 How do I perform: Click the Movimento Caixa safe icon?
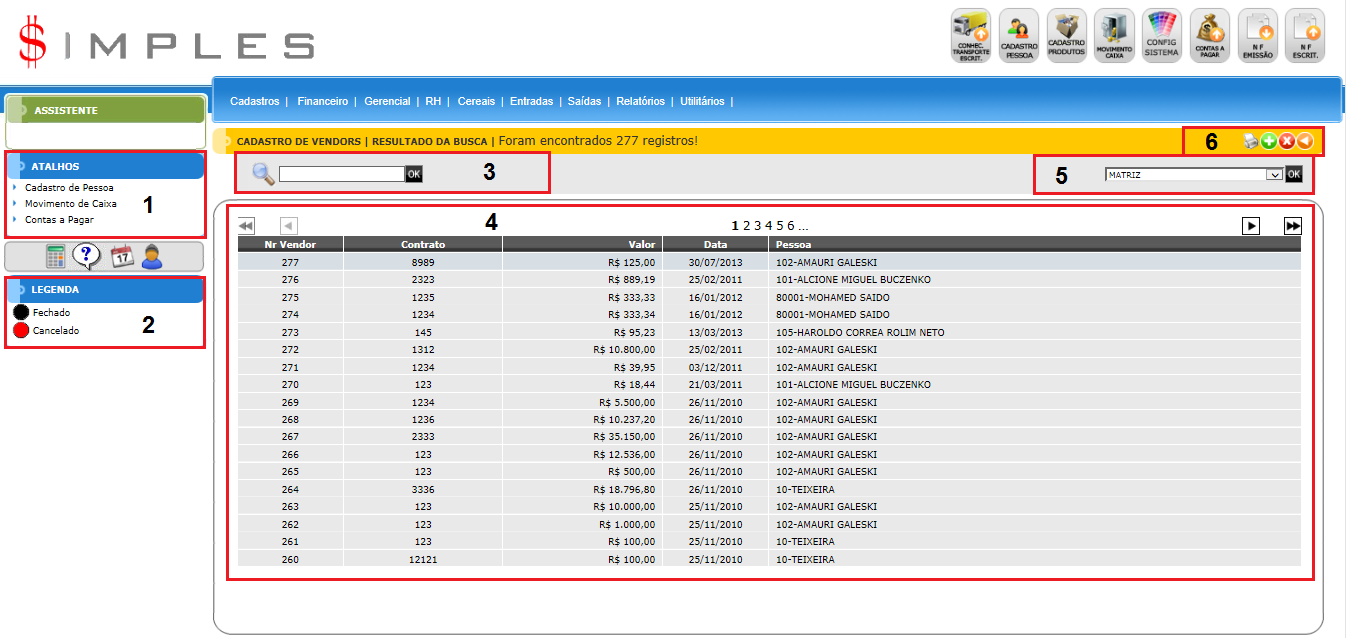1114,36
